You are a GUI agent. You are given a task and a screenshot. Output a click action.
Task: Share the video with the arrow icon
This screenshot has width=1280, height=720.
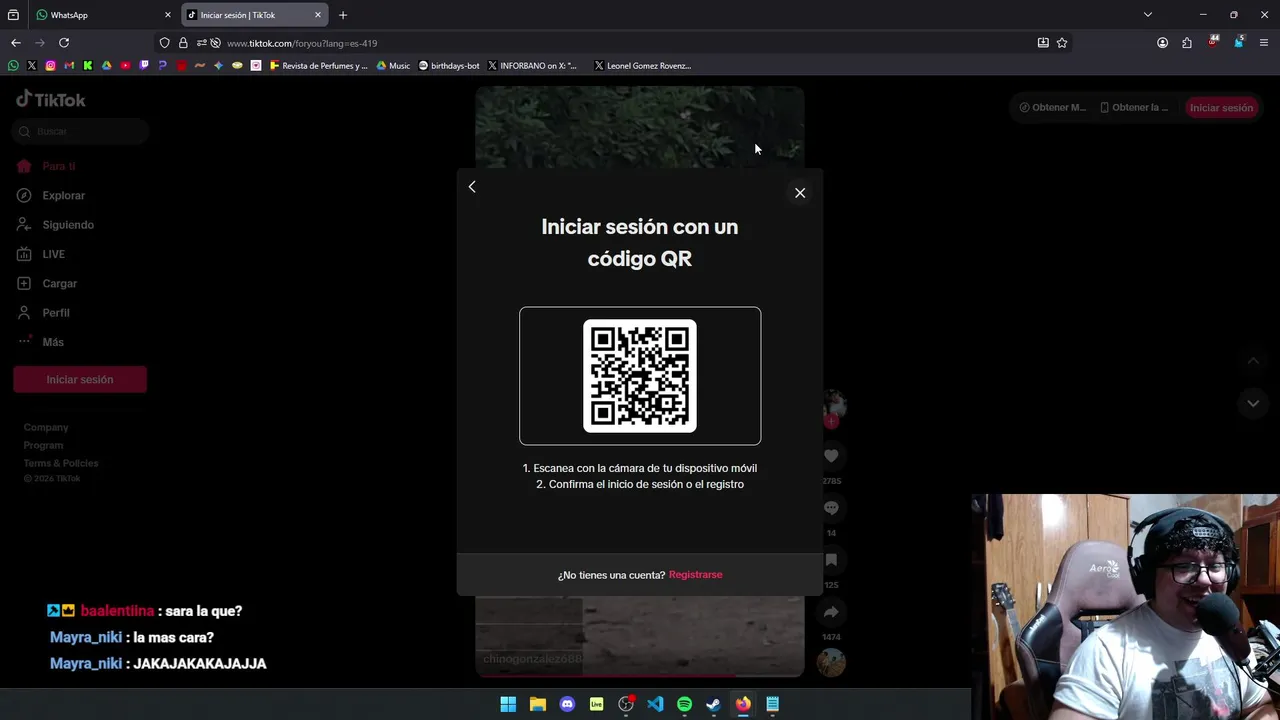coord(831,612)
